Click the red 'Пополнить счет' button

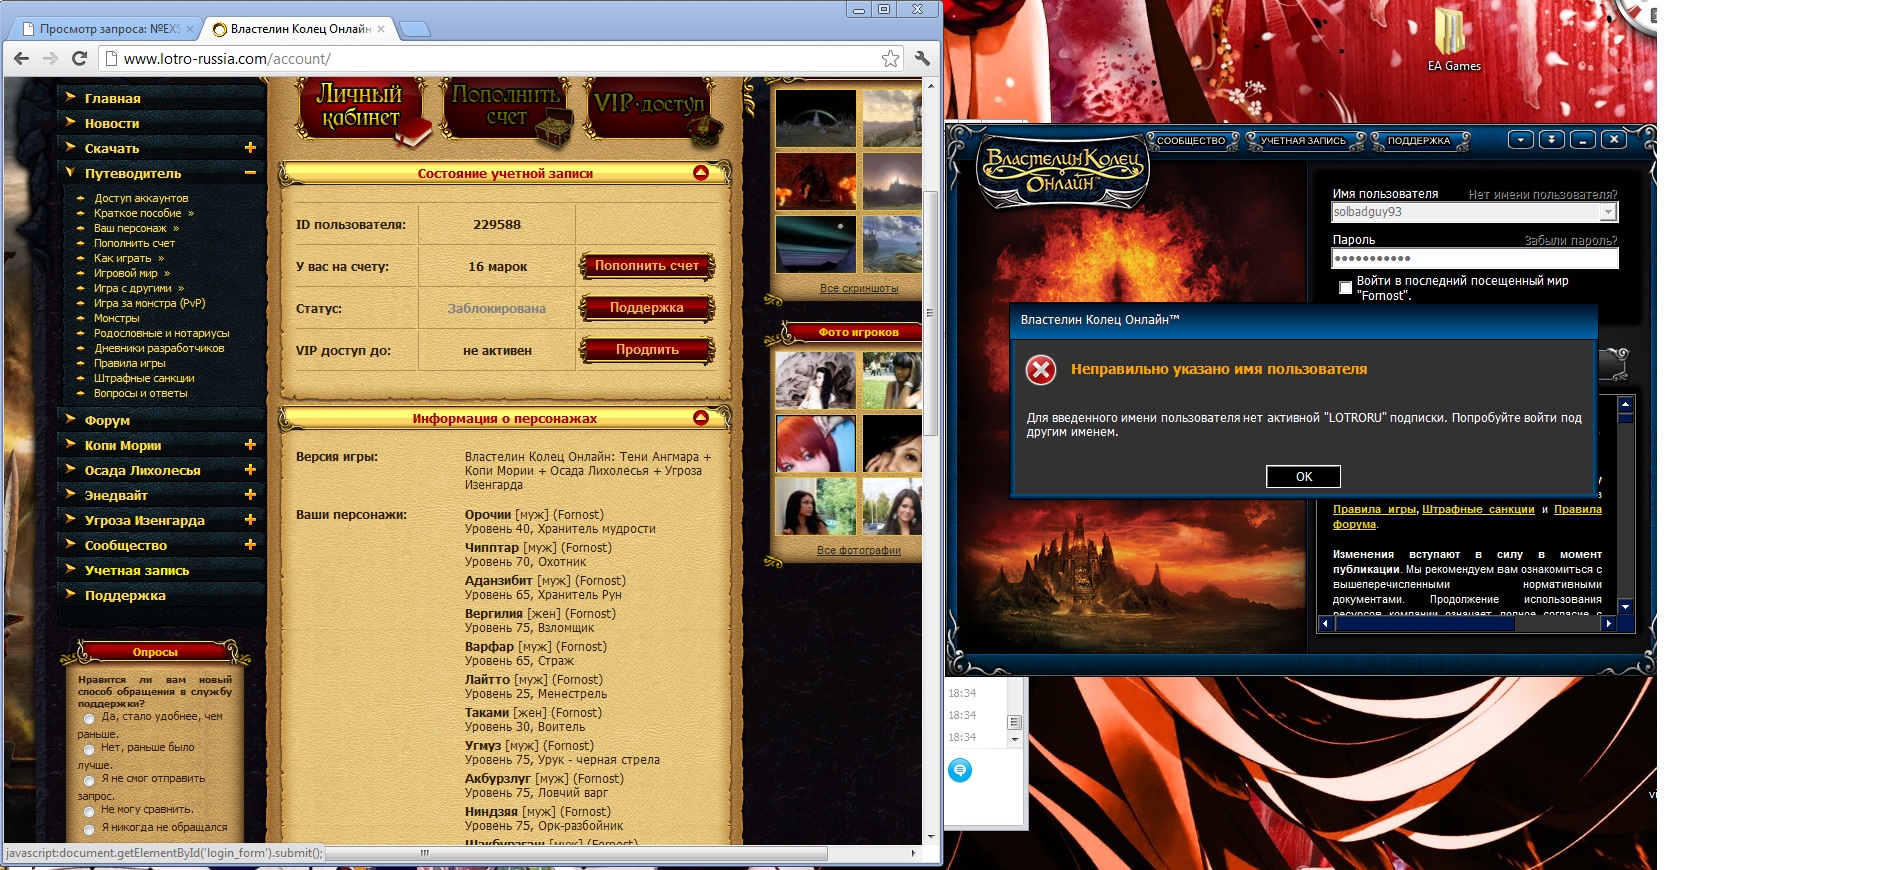tap(647, 266)
